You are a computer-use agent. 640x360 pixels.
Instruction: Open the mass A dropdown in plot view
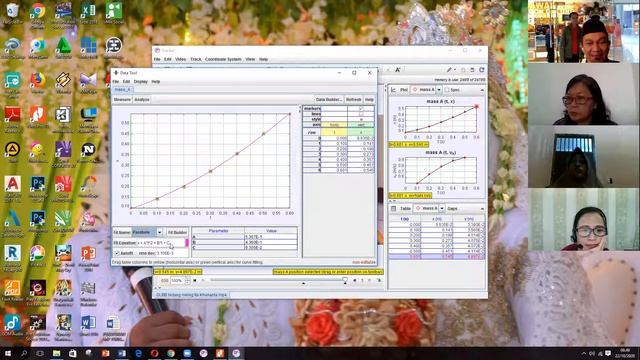439,90
